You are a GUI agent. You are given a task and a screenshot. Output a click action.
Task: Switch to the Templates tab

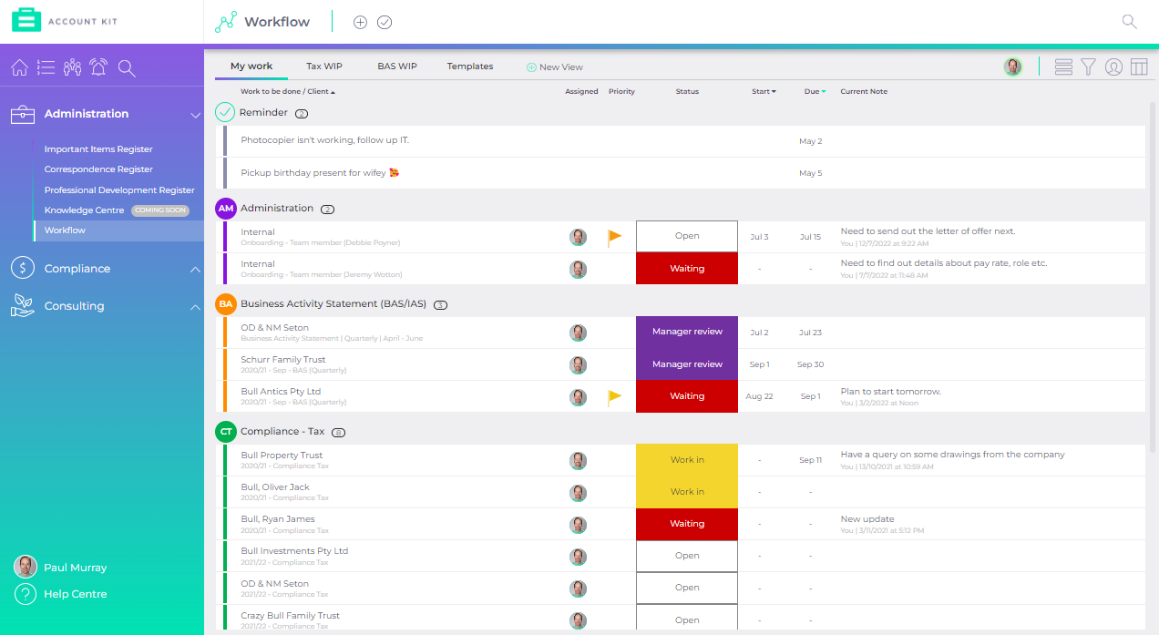point(469,66)
